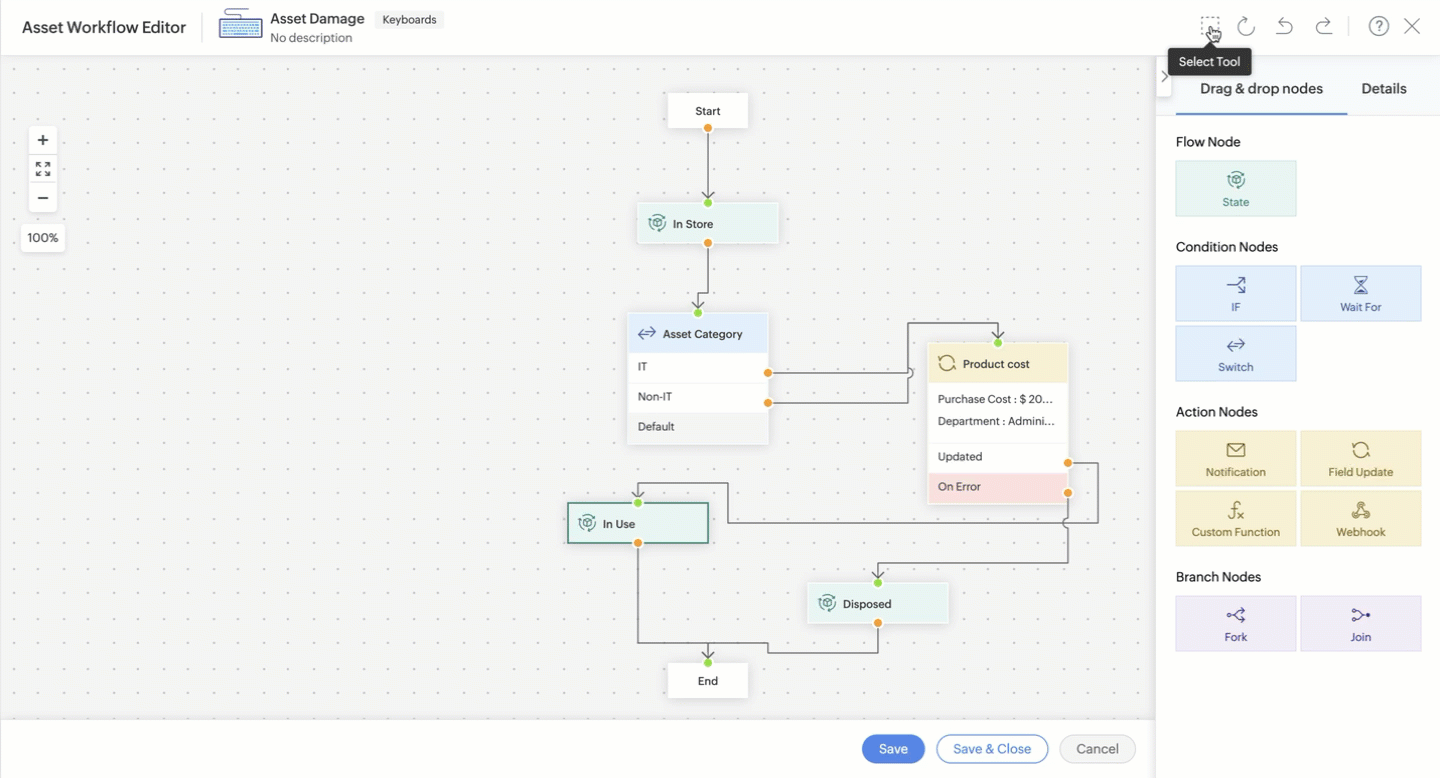Screen dimensions: 1440x778
Task: Select the Fork branch node
Action: coord(1235,623)
